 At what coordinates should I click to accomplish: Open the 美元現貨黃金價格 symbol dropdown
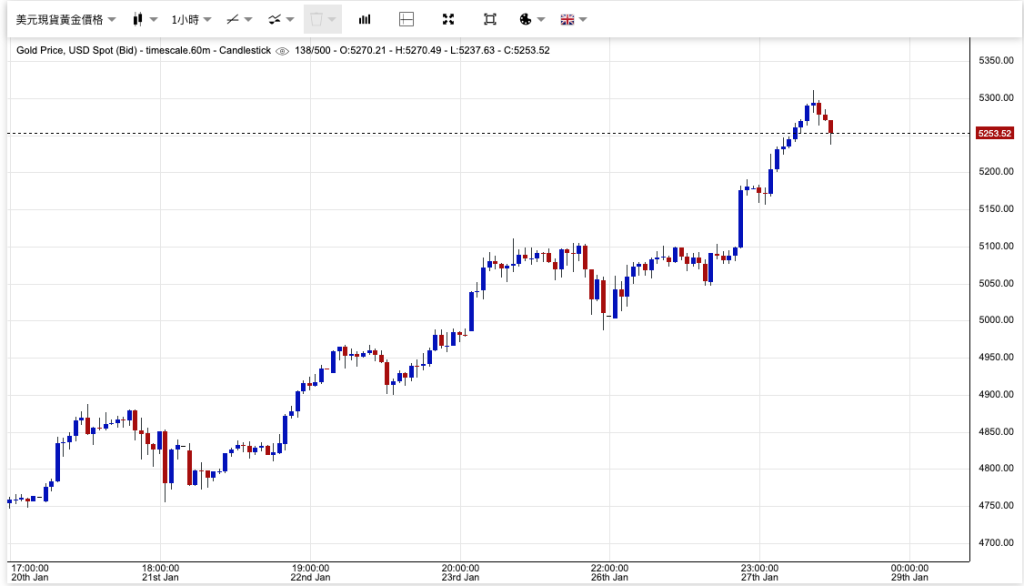pos(64,19)
